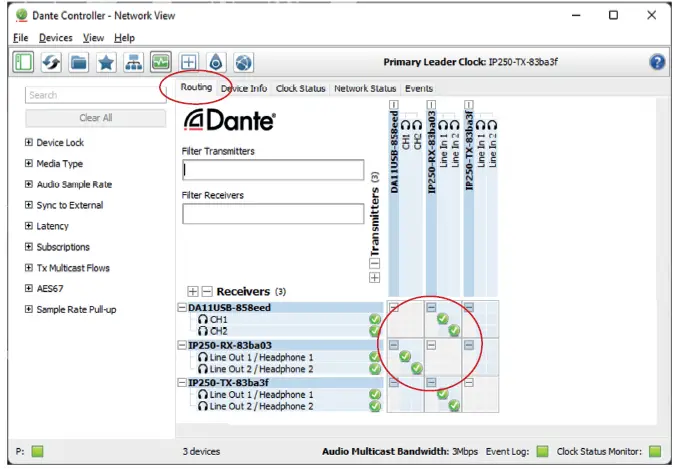677x469 pixels.
Task: Collapse the DA11USB-858eed receiver row
Action: [182, 307]
